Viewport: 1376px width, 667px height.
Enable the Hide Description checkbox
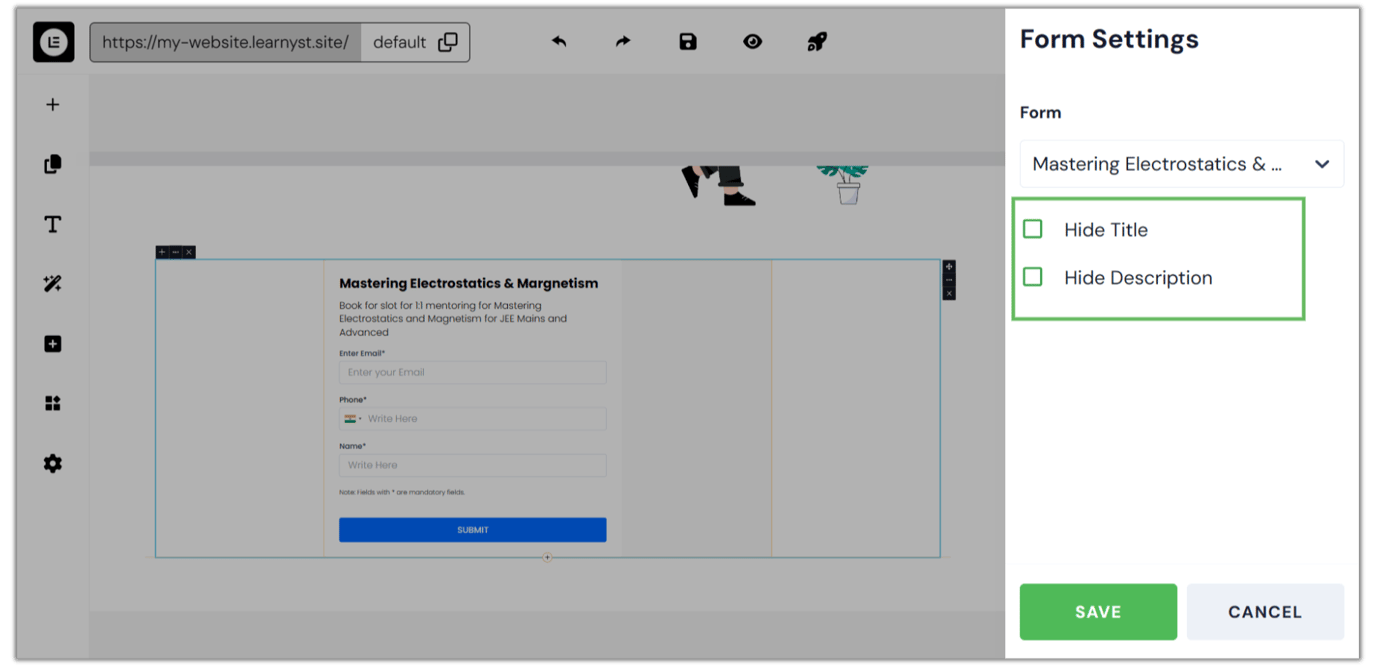[1033, 277]
